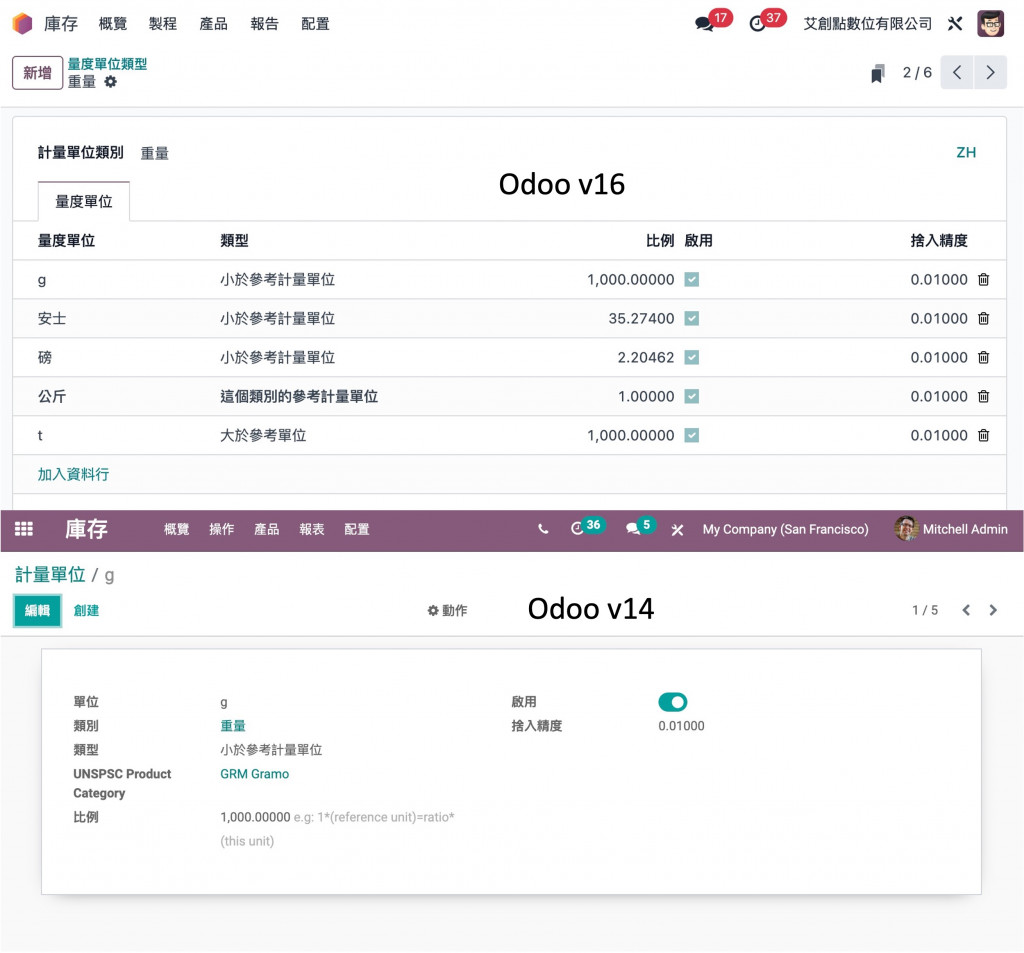Open 計量單位 breadcrumb link in v14

click(50, 575)
